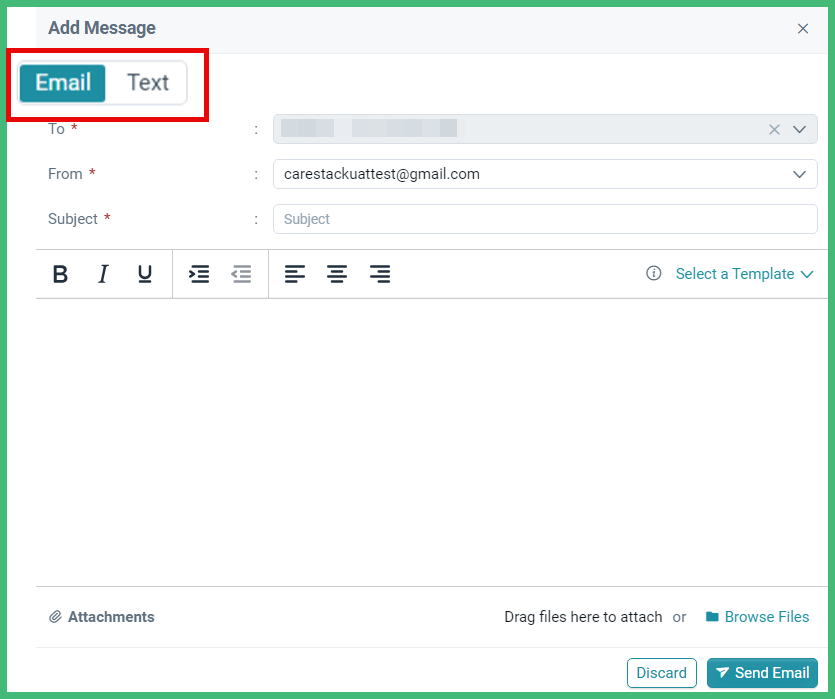
Task: Clear the recipient in the To field
Action: click(x=774, y=129)
